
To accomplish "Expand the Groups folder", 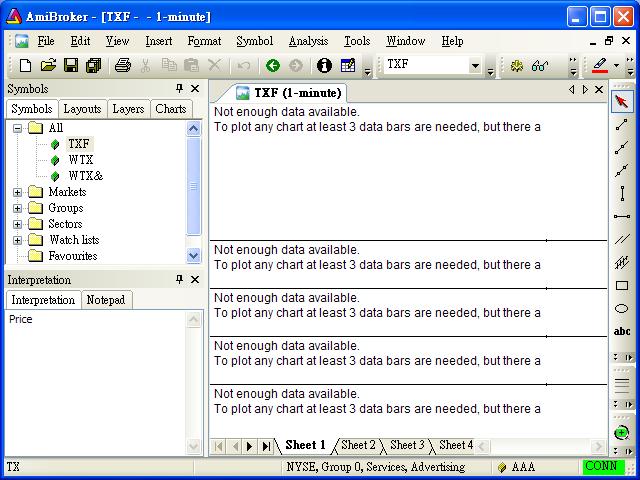I will pos(18,208).
